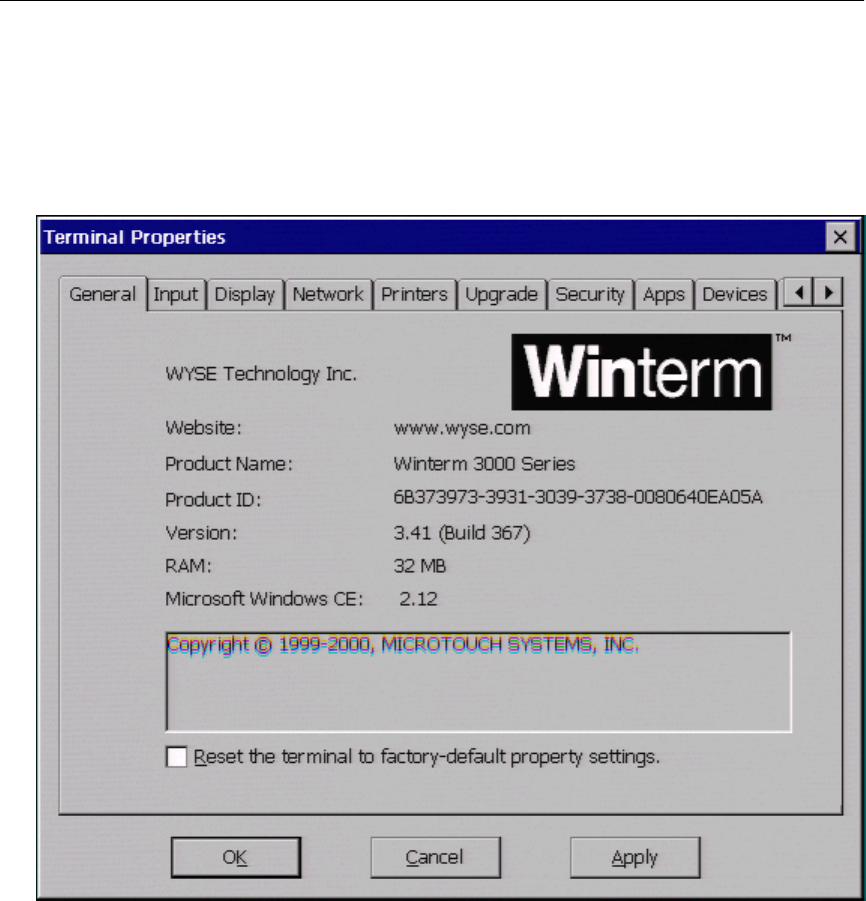Select the Winterm 3000 Series text
Viewport: 866px width, 901px height.
tap(484, 464)
